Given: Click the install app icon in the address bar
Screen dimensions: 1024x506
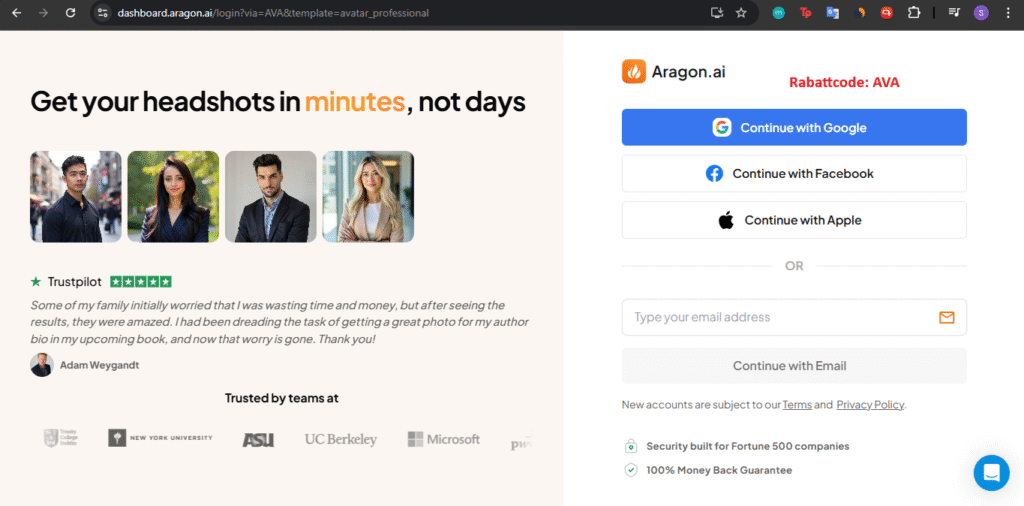Looking at the screenshot, I should pyautogui.click(x=717, y=12).
